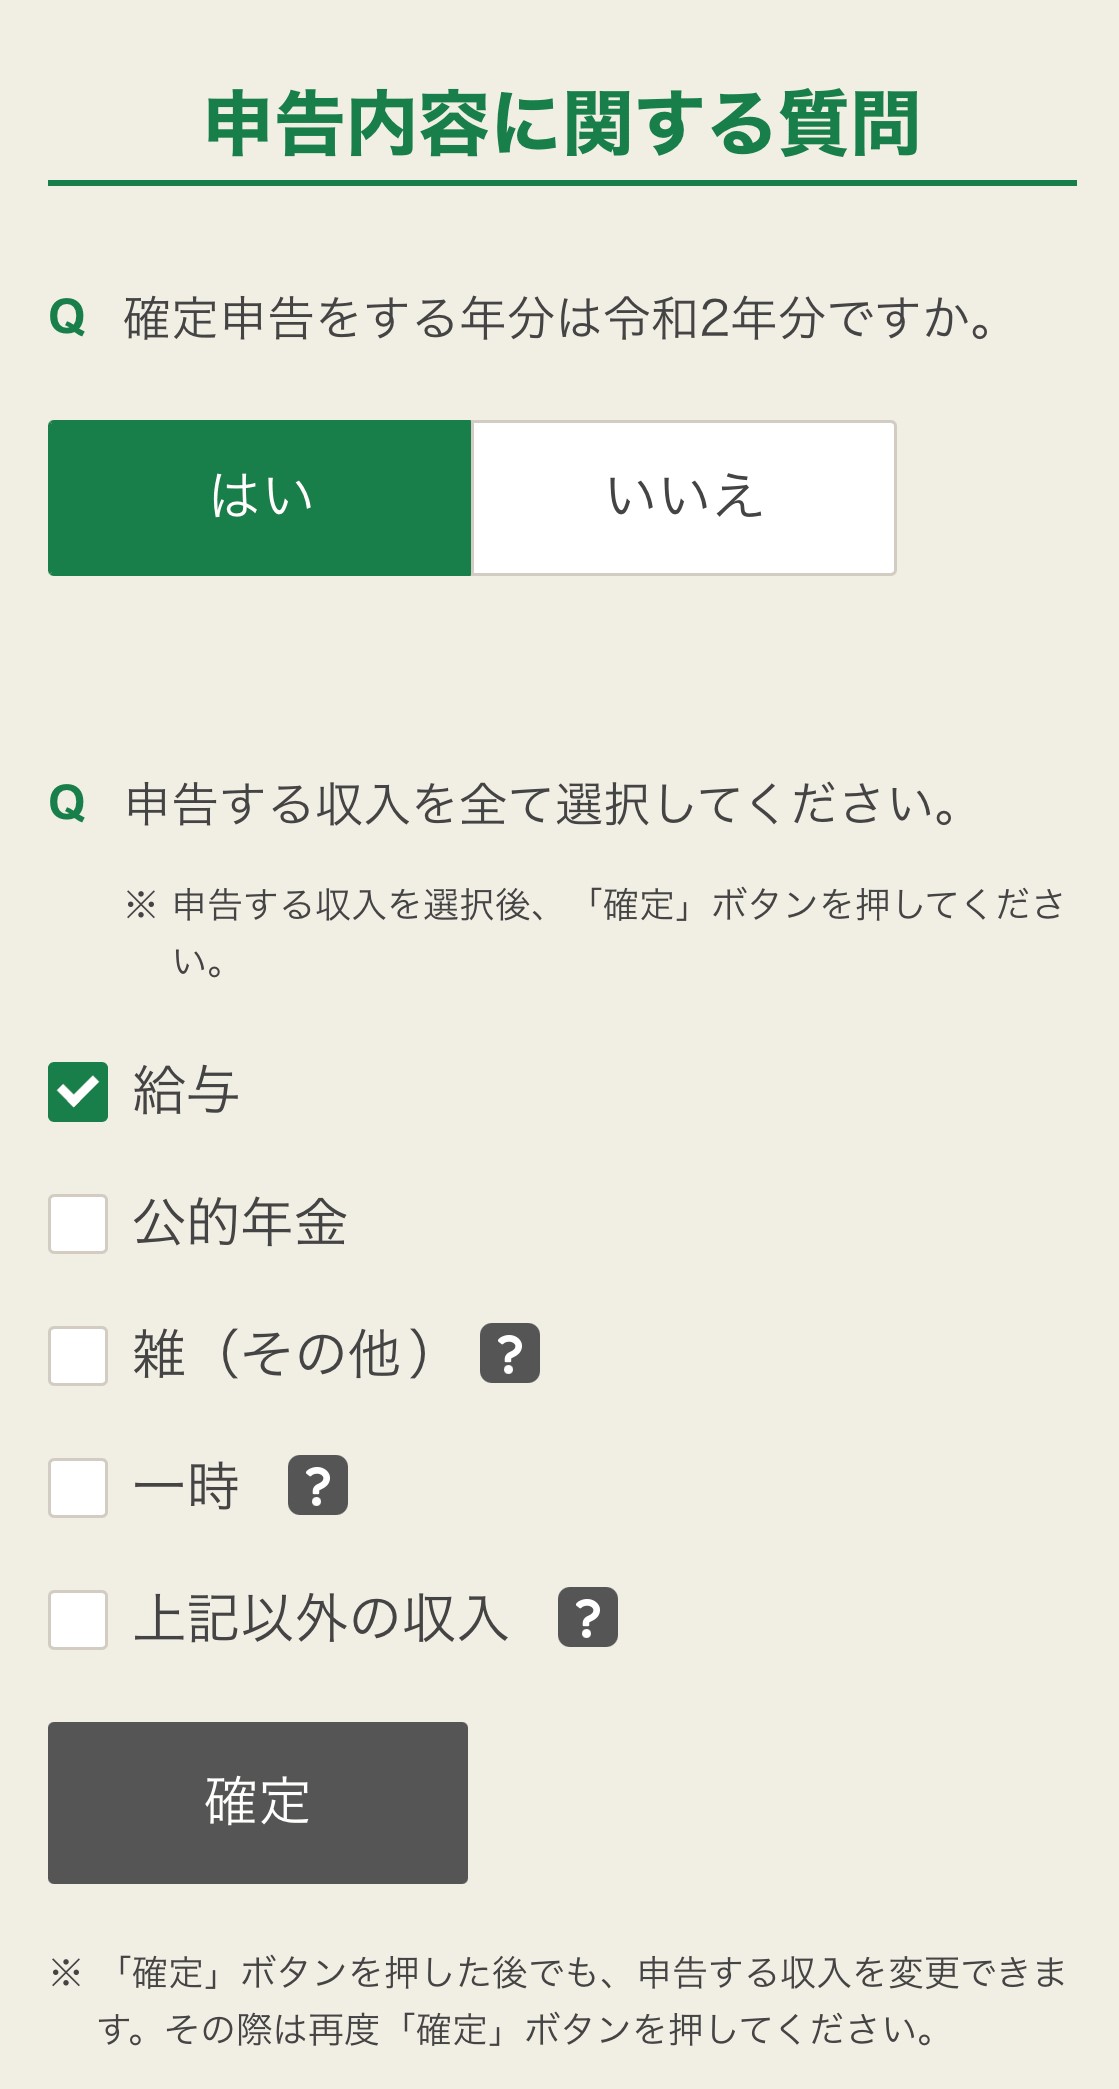Check the 公的年金 checkbox

point(78,1224)
